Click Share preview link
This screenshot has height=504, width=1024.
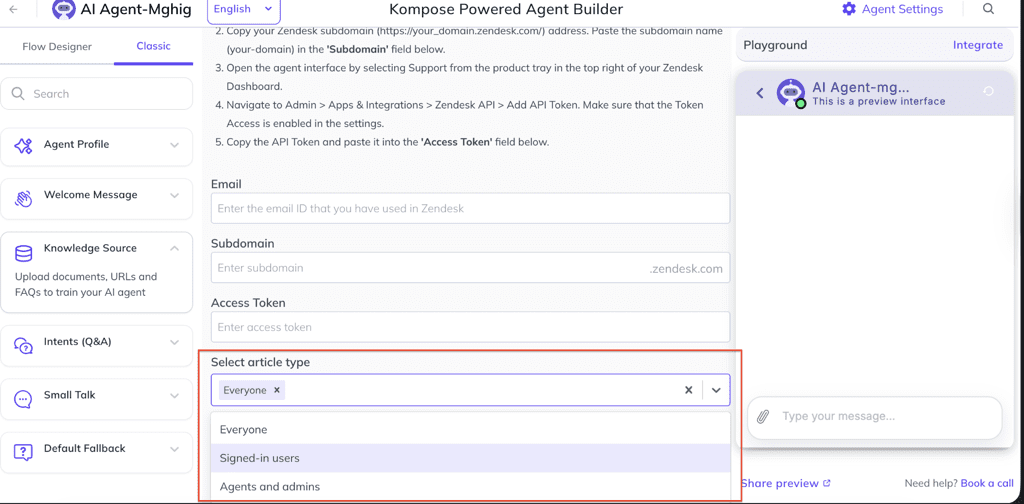[x=786, y=483]
